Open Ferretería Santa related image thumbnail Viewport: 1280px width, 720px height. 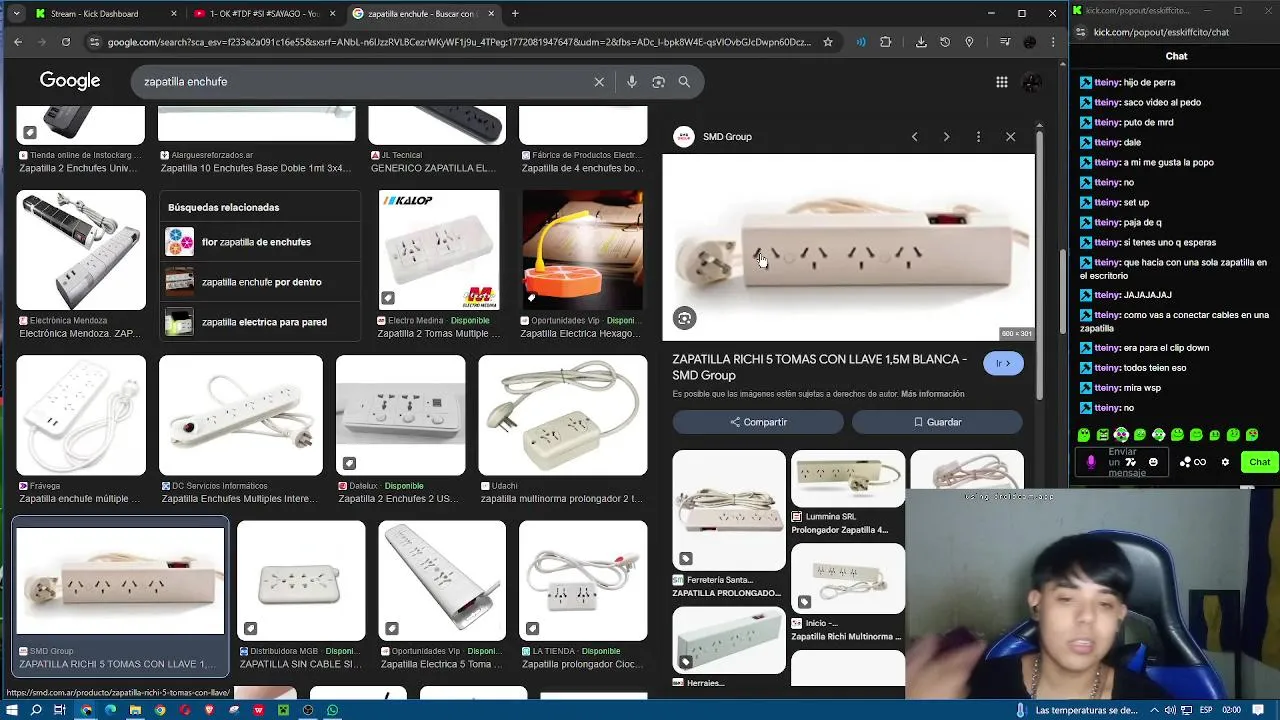729,510
